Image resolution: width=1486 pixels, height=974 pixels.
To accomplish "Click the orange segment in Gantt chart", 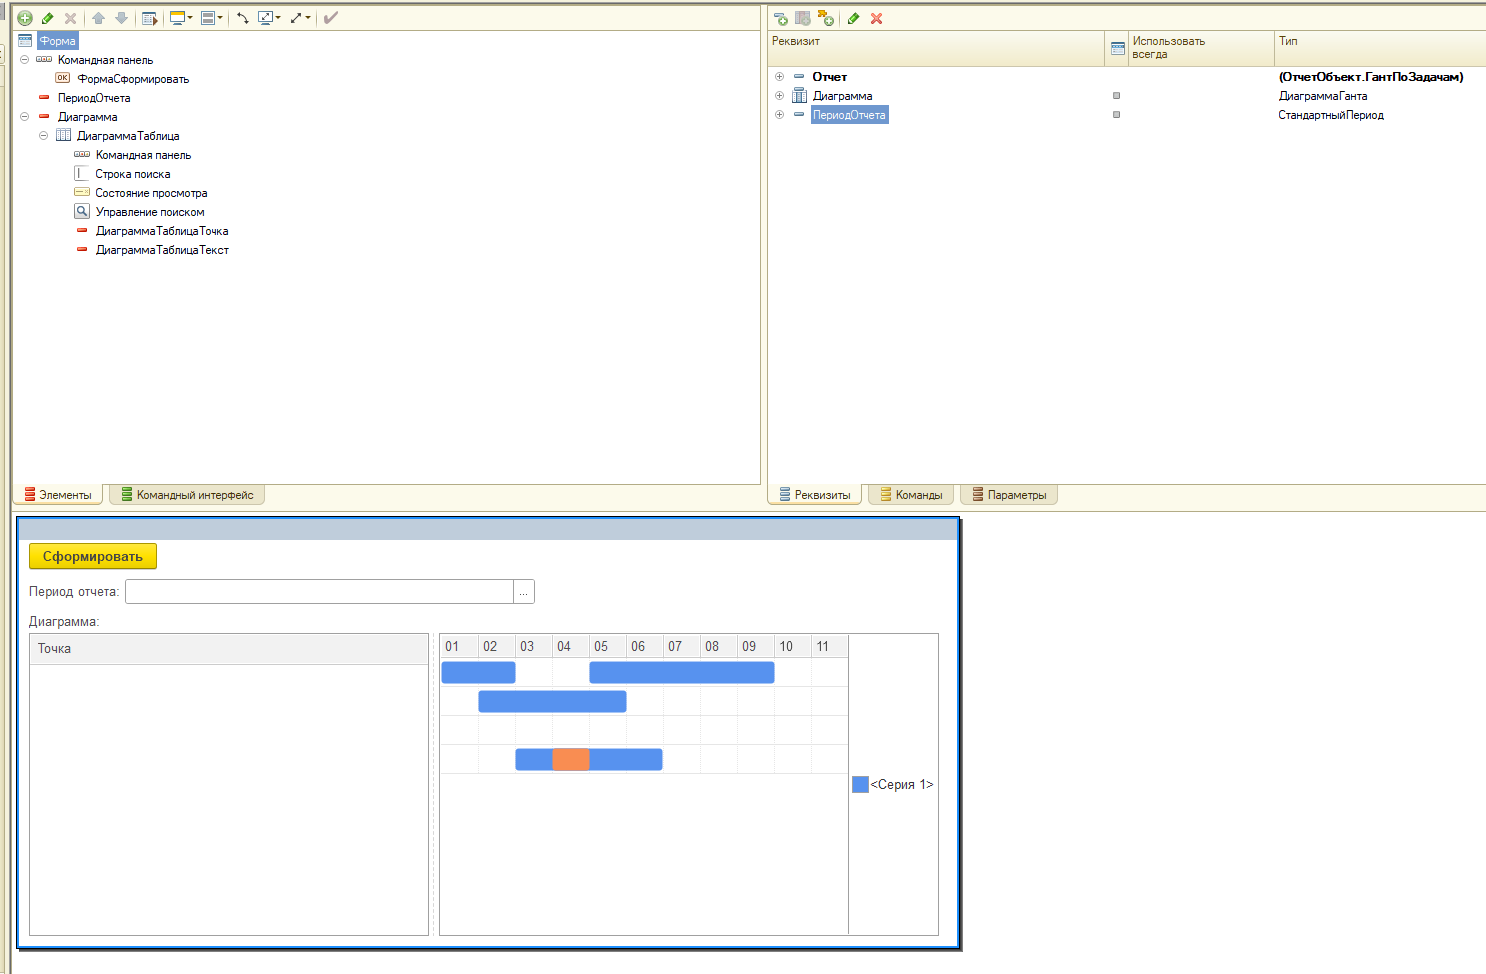I will pyautogui.click(x=570, y=759).
